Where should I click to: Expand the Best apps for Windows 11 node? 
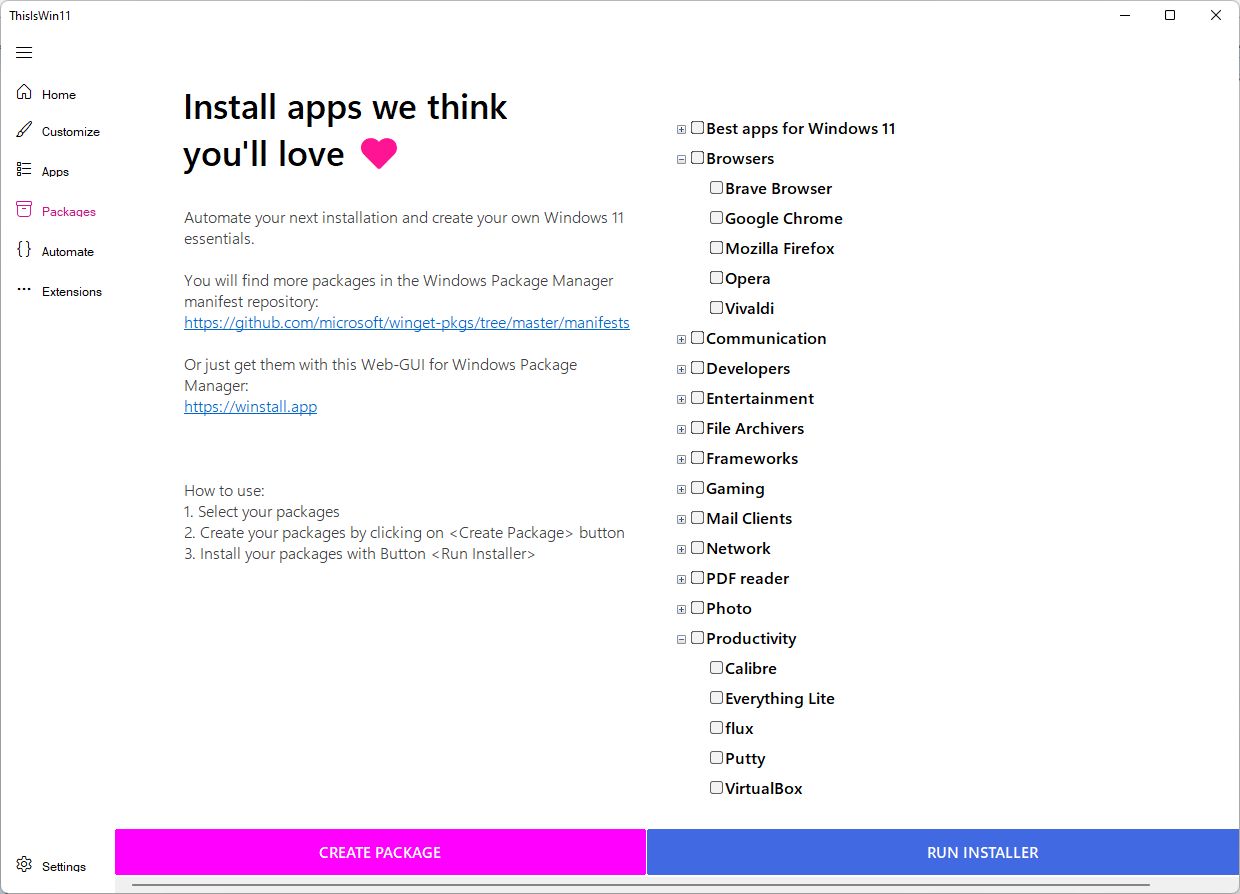tap(681, 129)
